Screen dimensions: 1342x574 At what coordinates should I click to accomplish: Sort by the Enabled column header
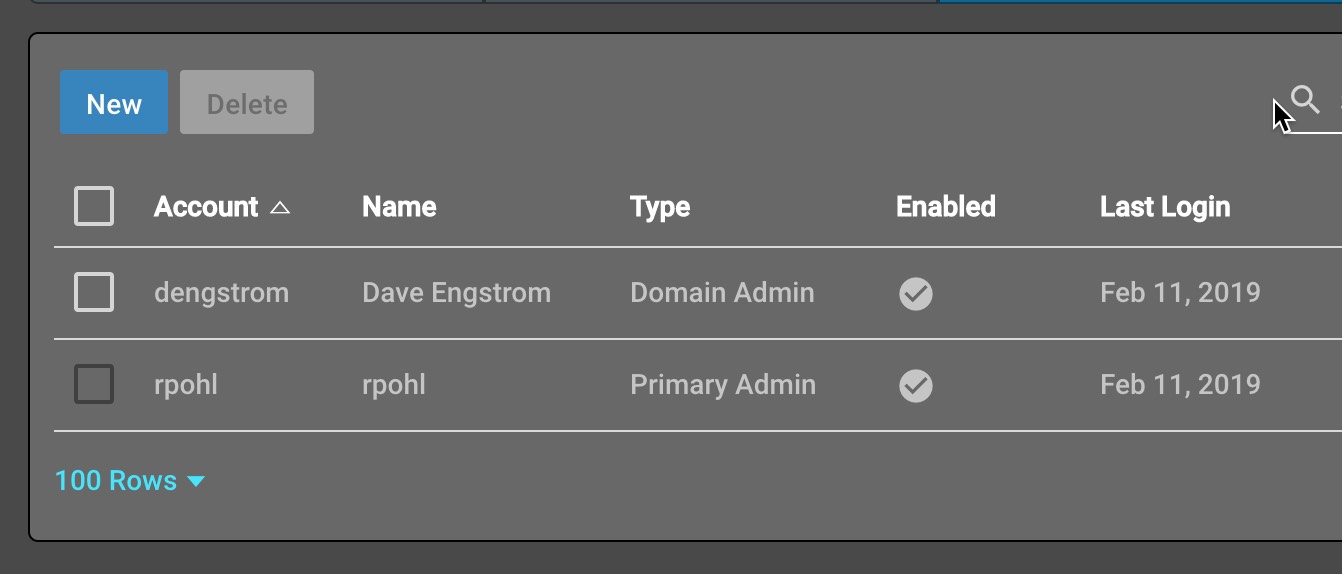coord(945,207)
